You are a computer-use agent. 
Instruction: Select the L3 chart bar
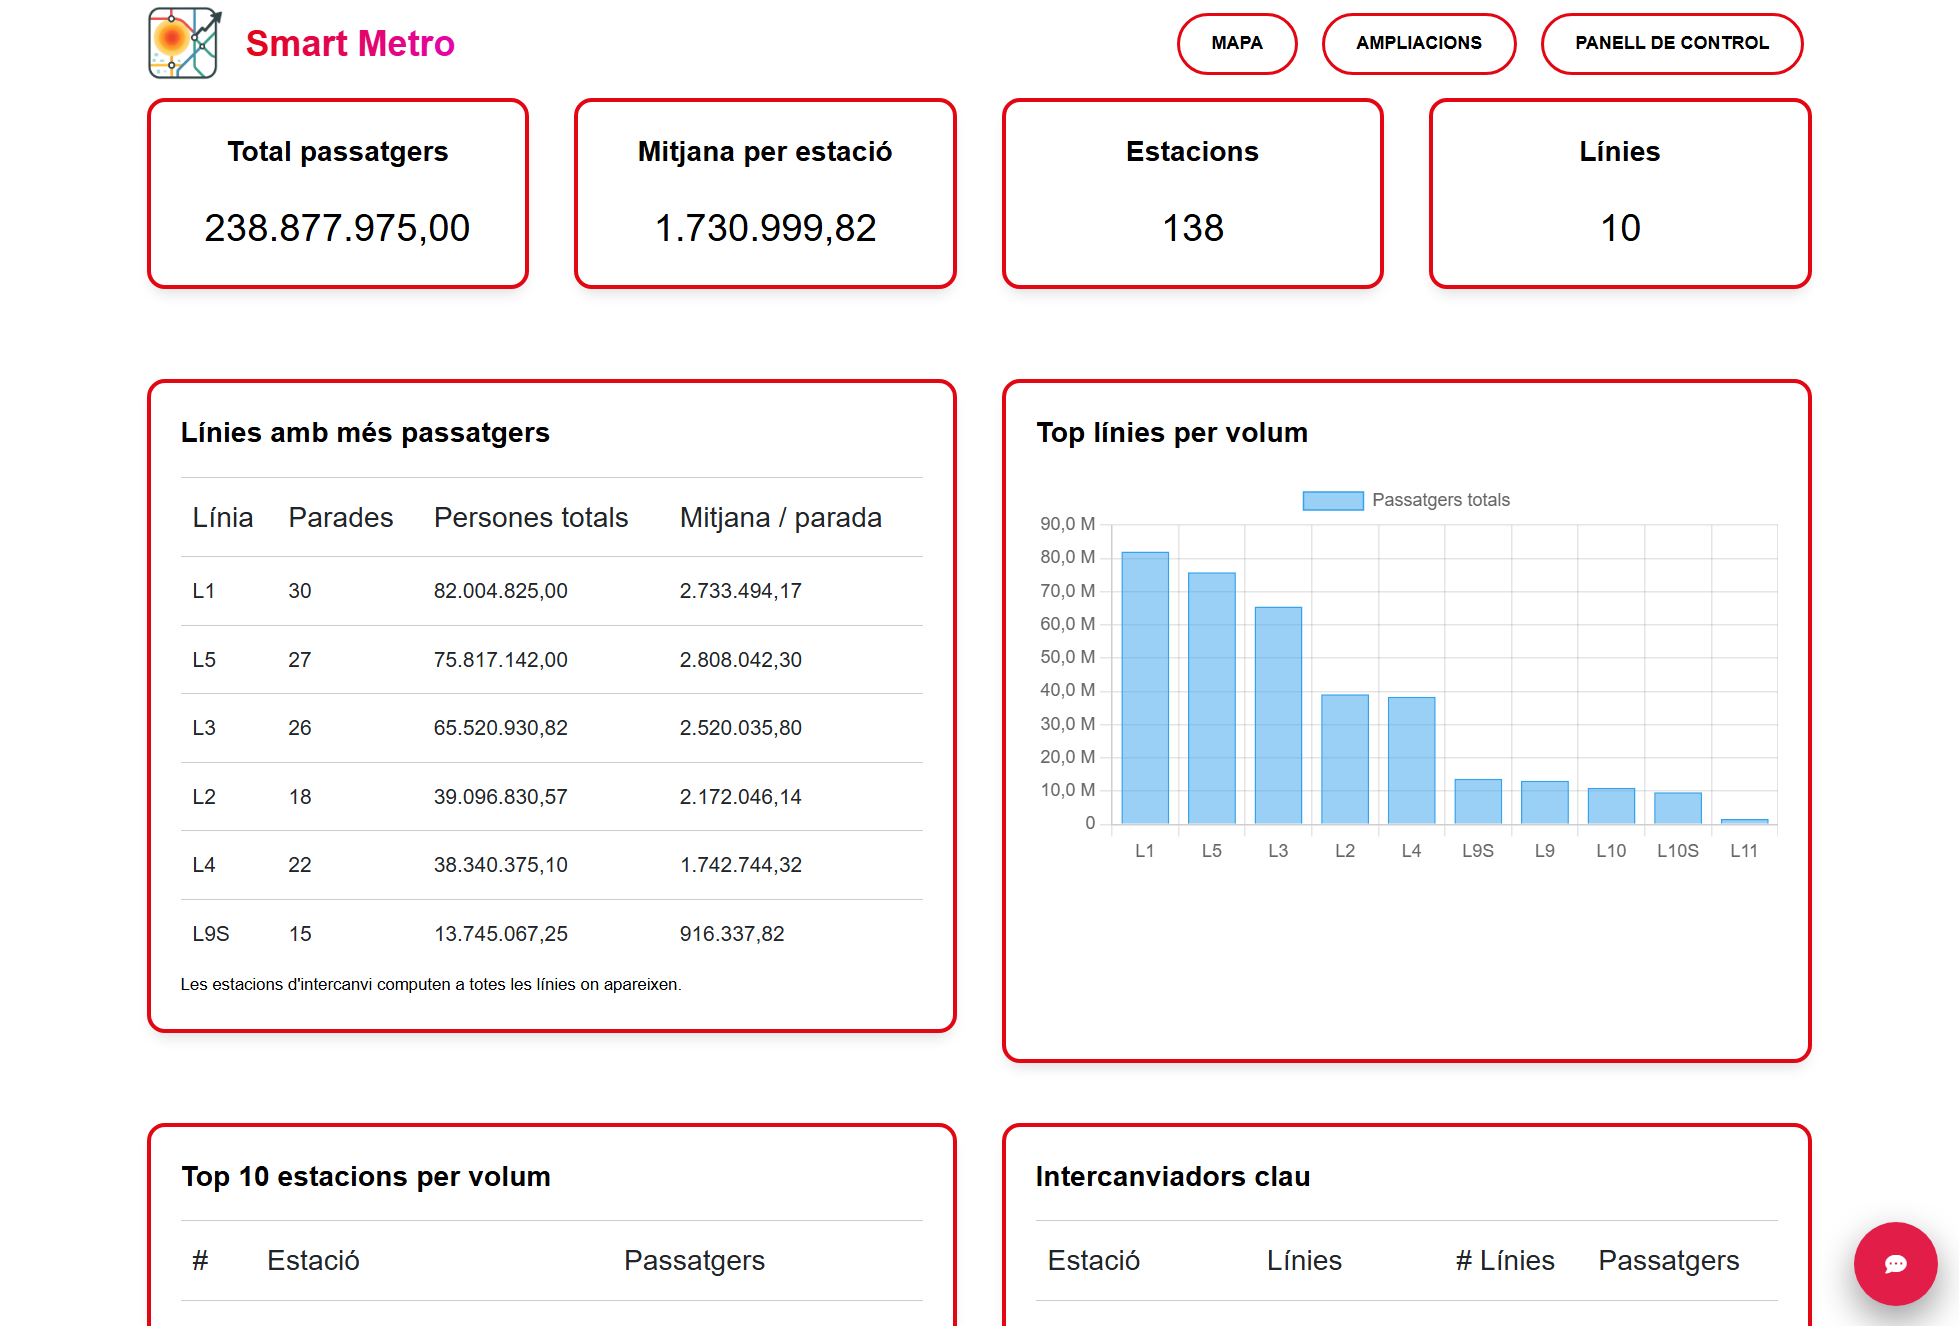pos(1278,715)
